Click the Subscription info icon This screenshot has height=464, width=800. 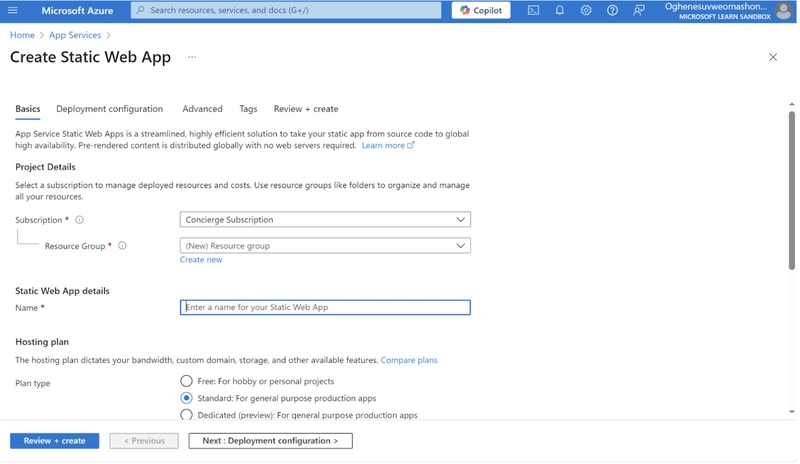(x=80, y=220)
